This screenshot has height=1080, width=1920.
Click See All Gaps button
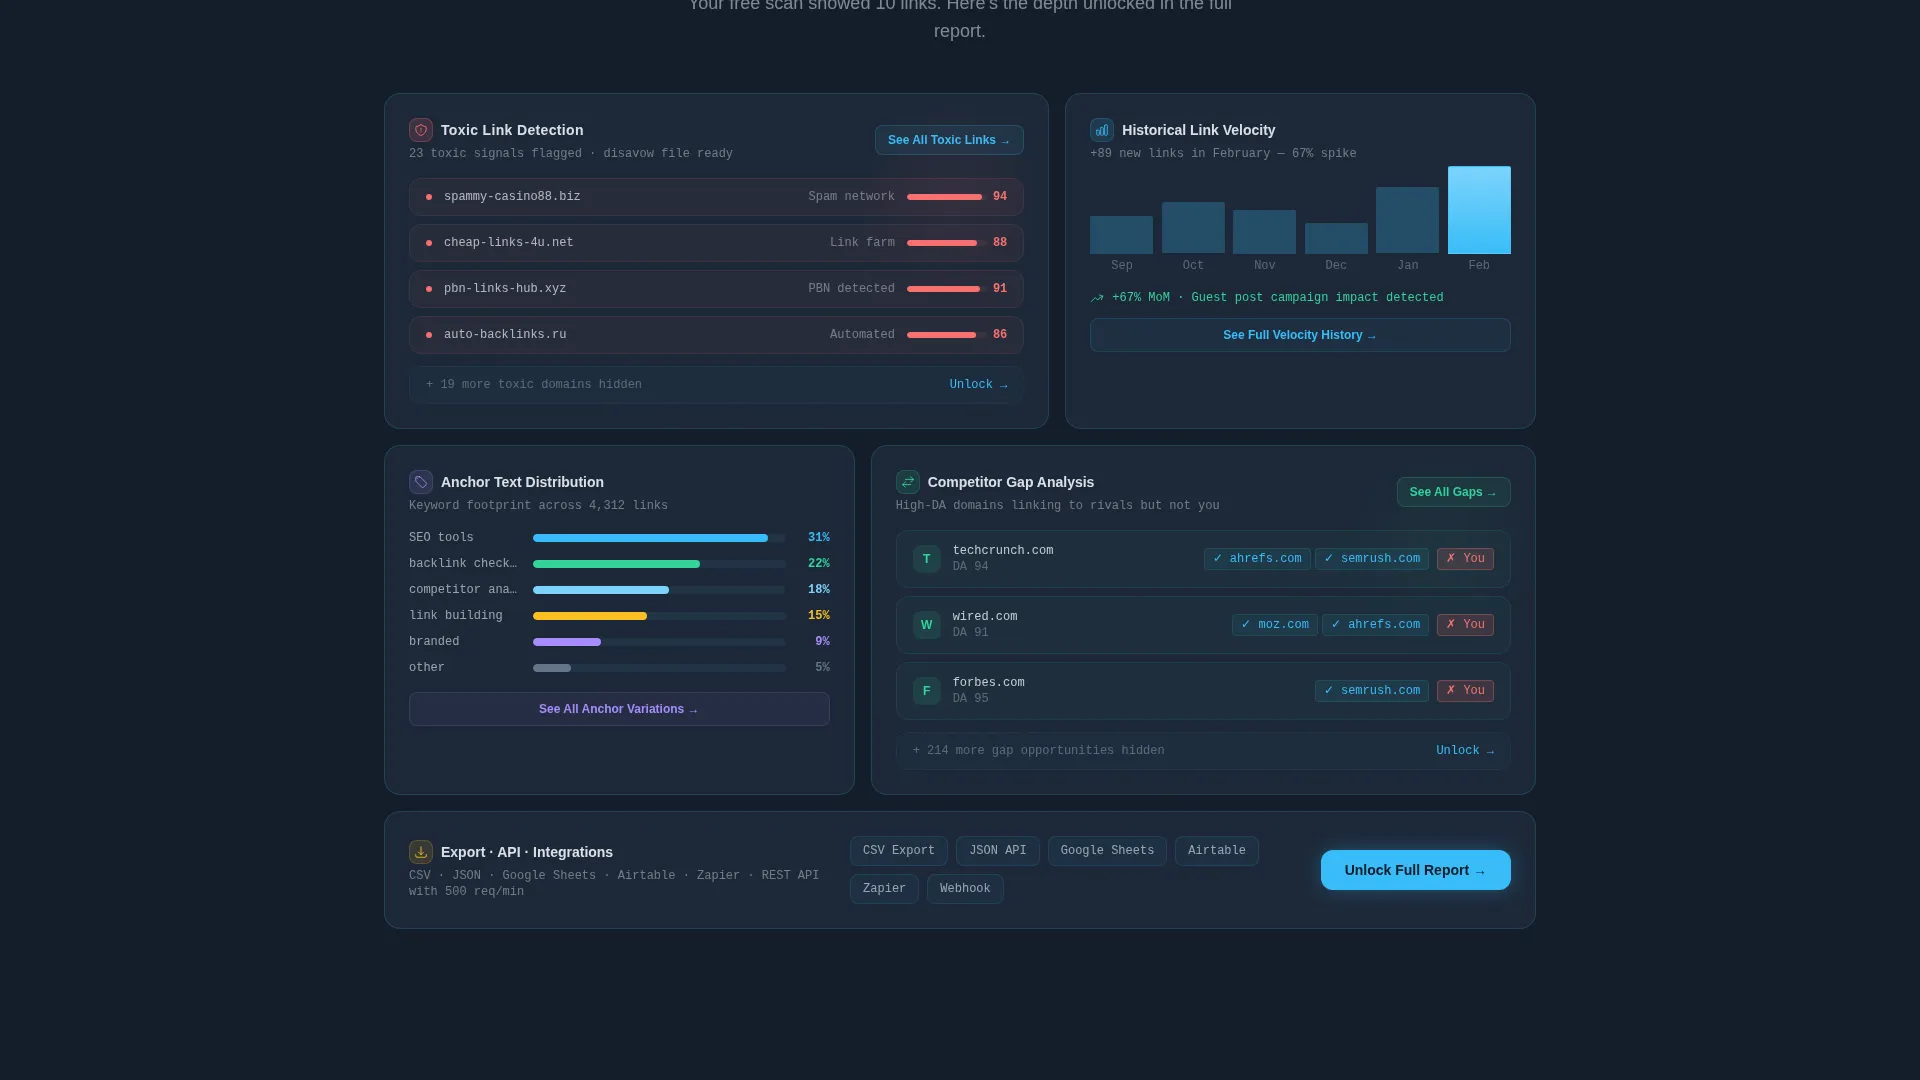point(1454,492)
